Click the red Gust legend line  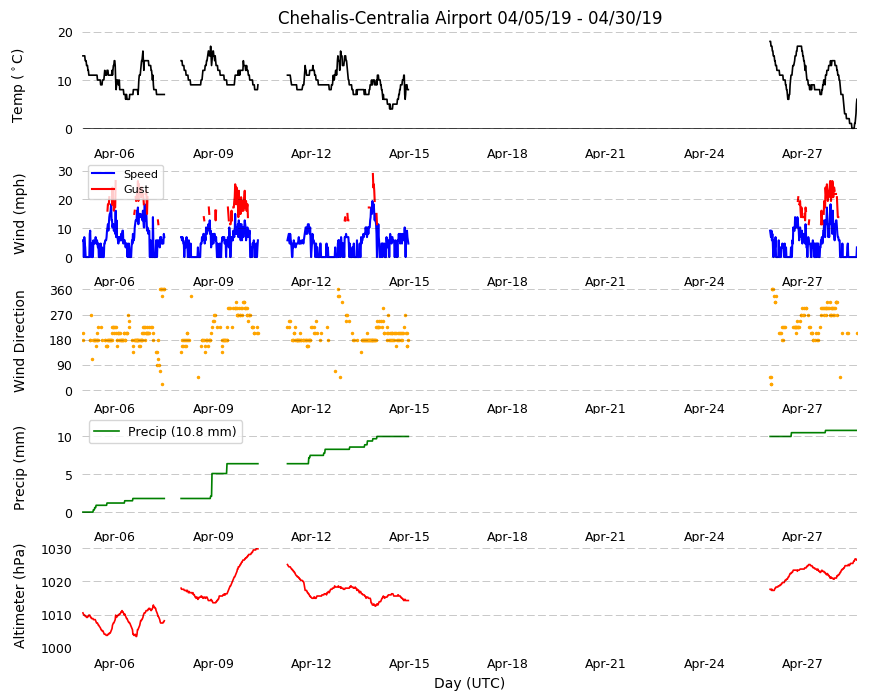point(103,189)
